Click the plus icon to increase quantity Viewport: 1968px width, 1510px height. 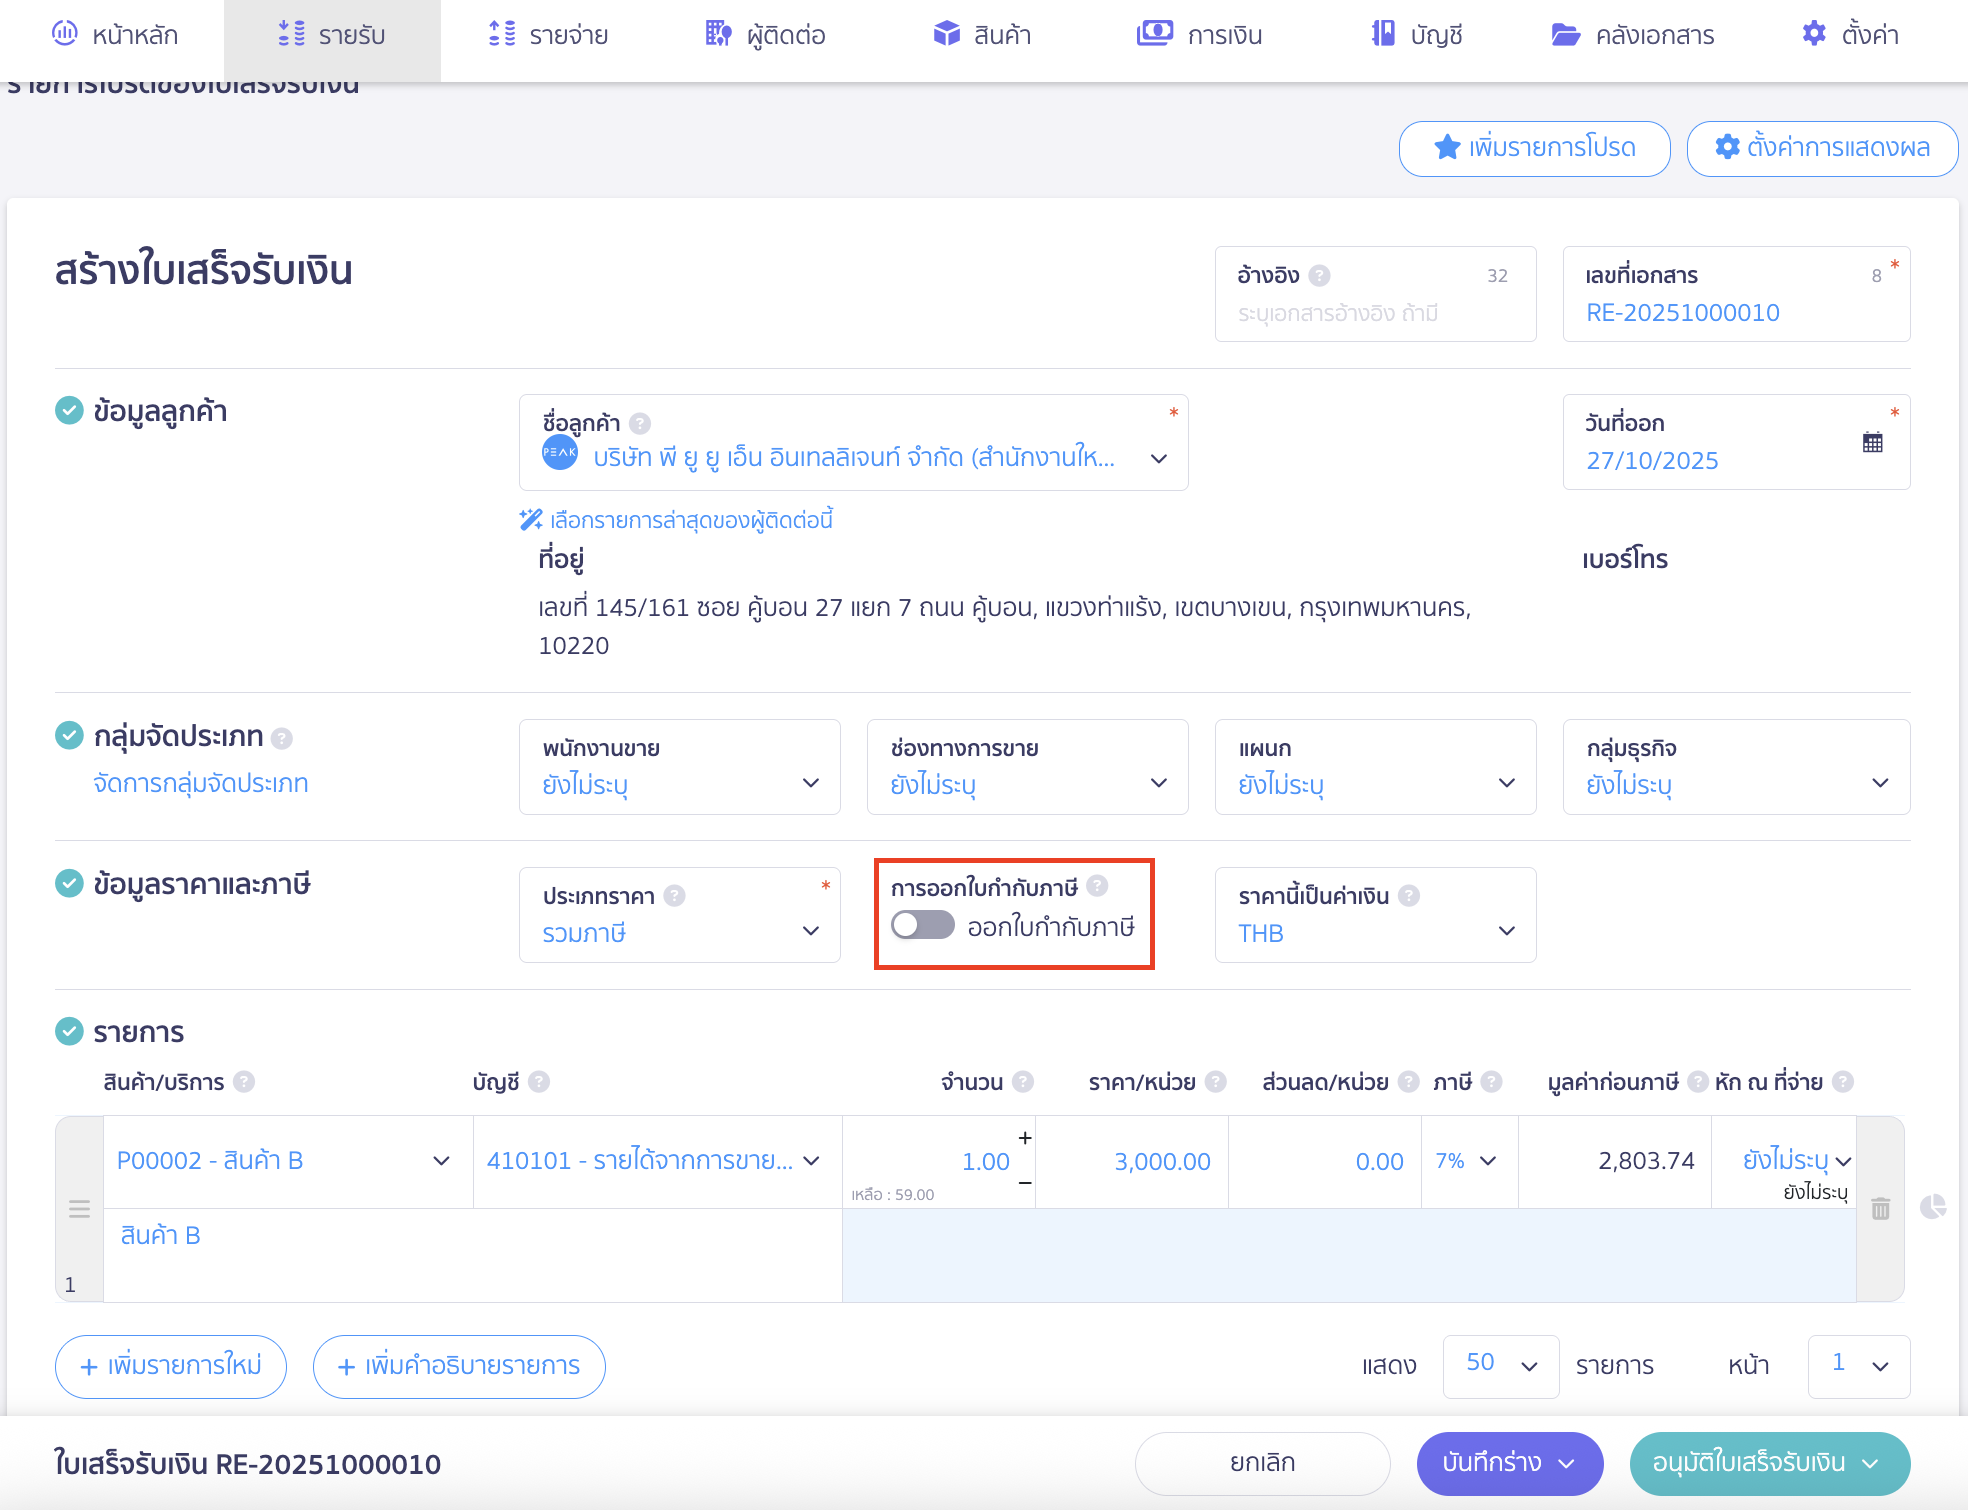coord(1024,1138)
